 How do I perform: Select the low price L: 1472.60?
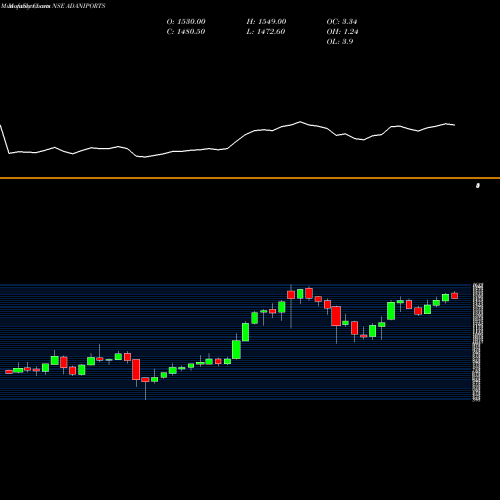coord(266,32)
